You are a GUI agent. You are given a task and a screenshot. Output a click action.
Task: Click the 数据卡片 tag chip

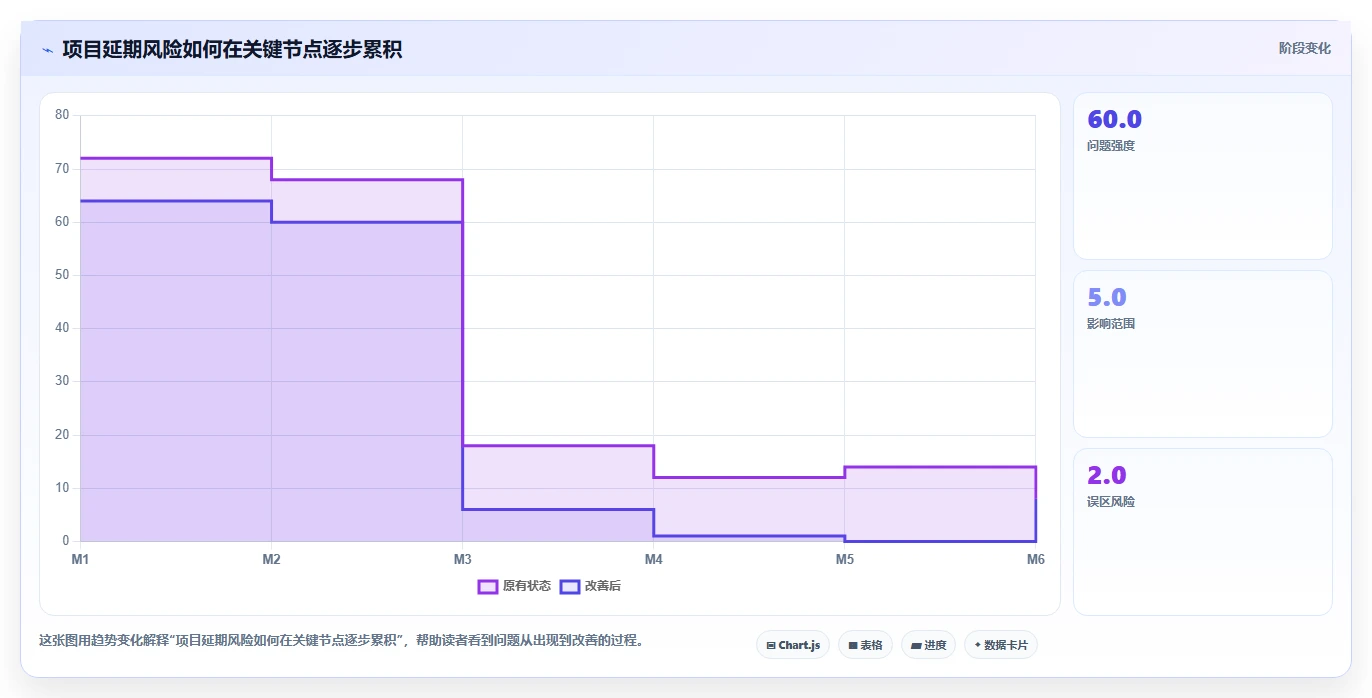[x=1001, y=645]
